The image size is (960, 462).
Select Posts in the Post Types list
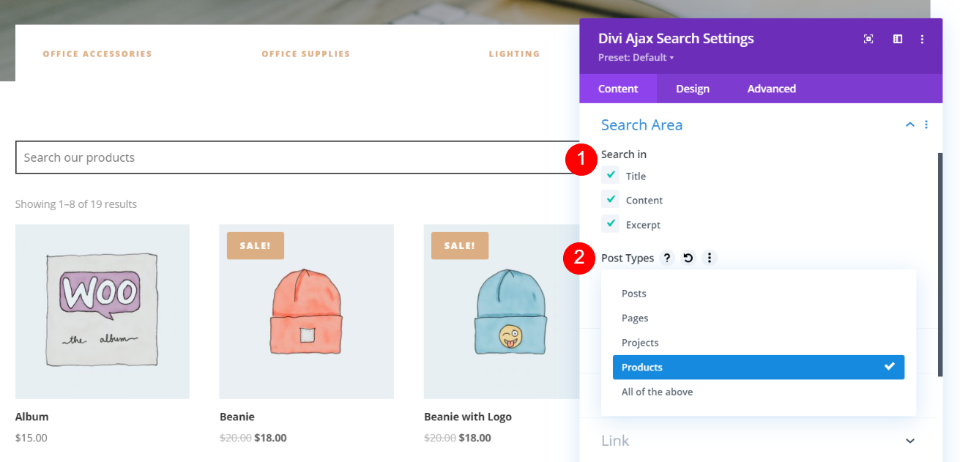coord(634,293)
